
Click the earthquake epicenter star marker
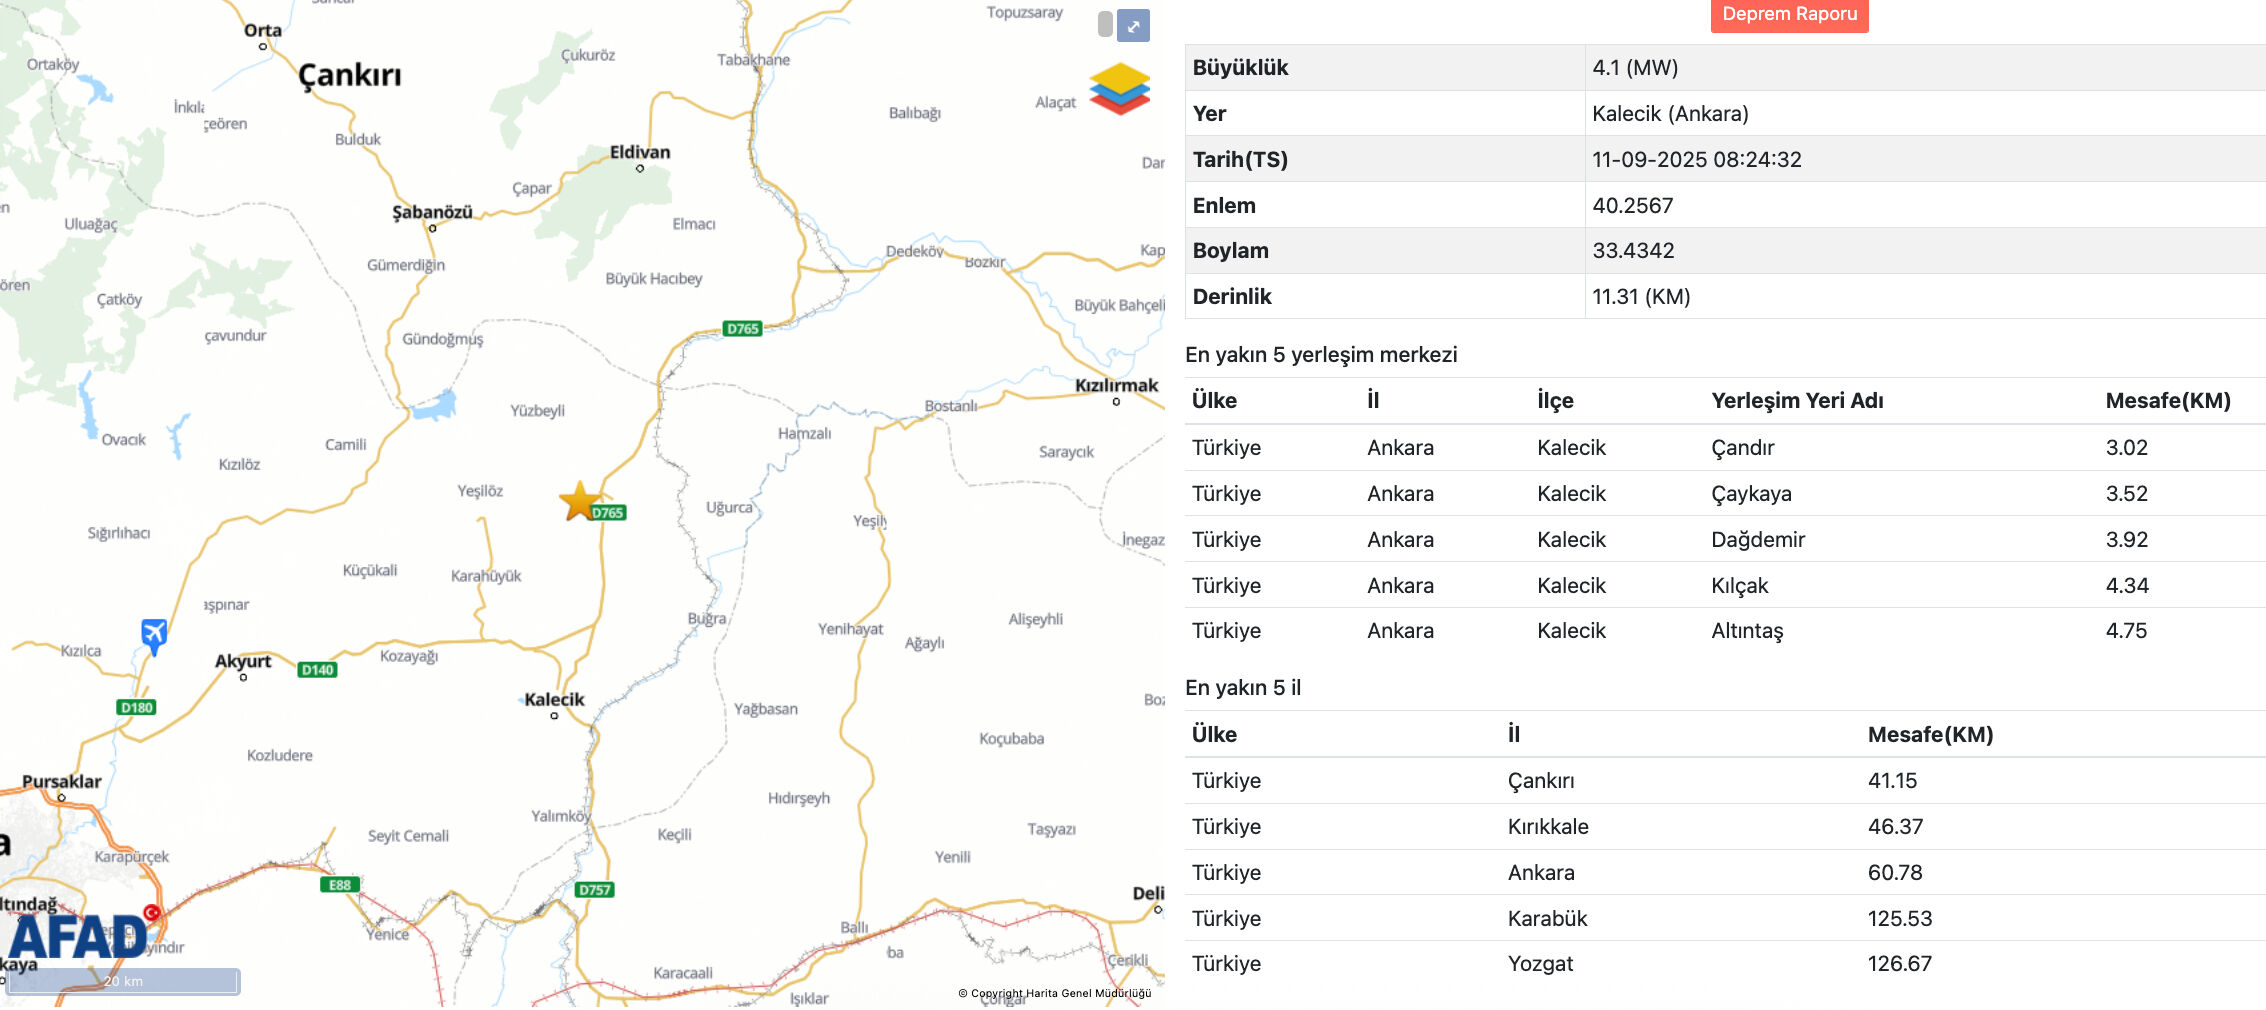coord(579,501)
